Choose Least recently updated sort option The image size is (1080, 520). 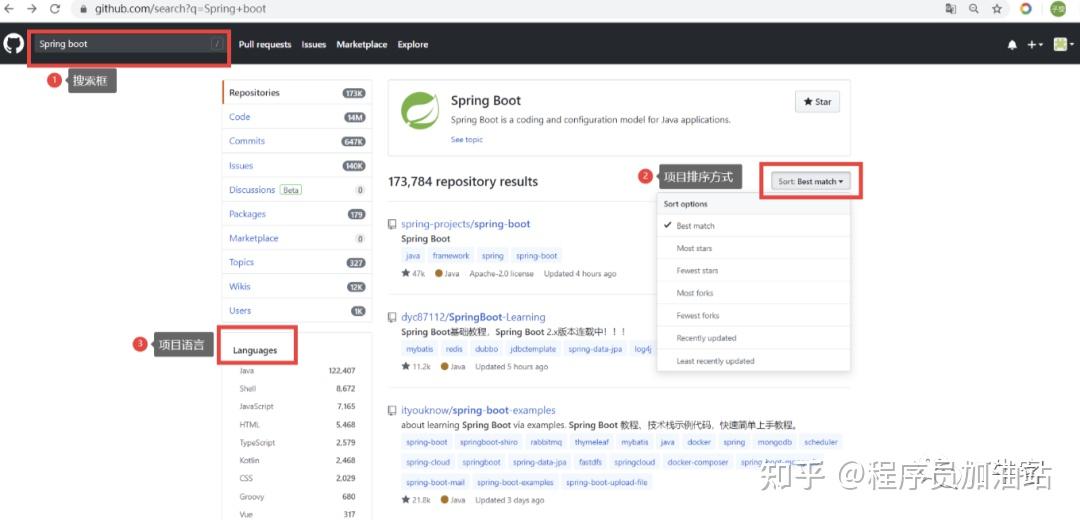(x=754, y=361)
